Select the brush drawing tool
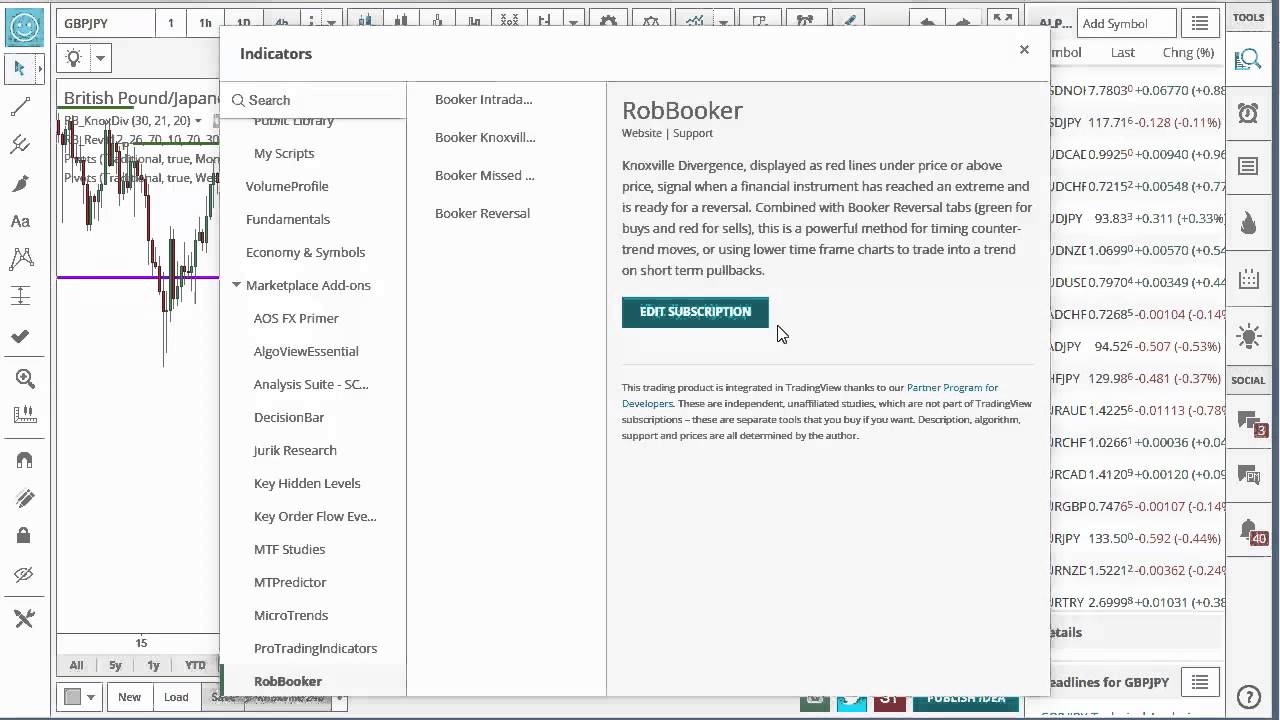This screenshot has width=1280, height=720. point(20,184)
